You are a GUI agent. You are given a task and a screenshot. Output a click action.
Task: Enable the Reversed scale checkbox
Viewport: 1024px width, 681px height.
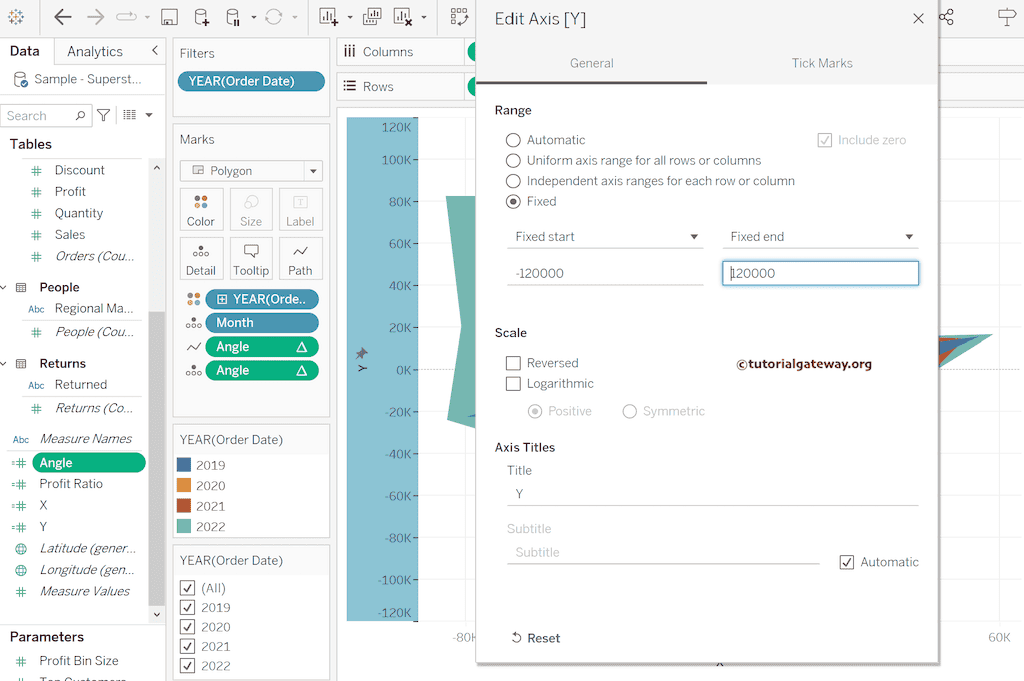(x=513, y=363)
